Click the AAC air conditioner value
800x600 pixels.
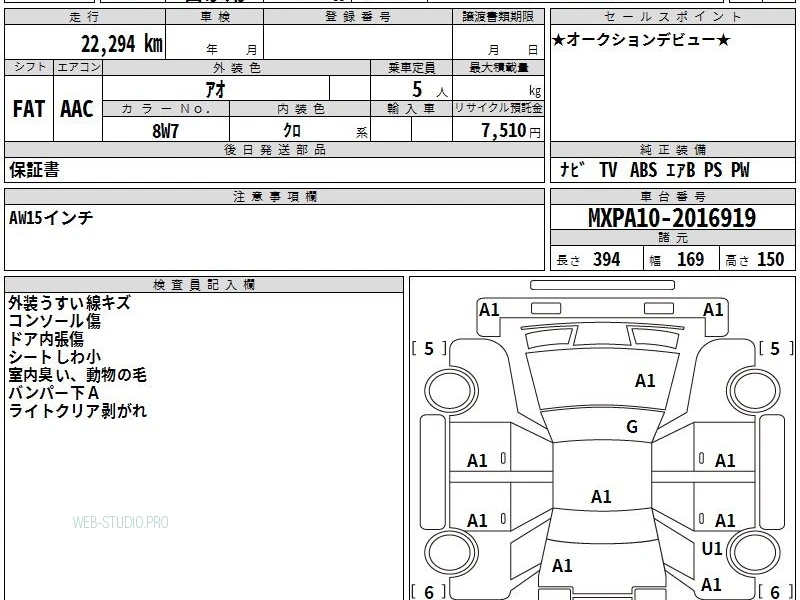(x=77, y=109)
